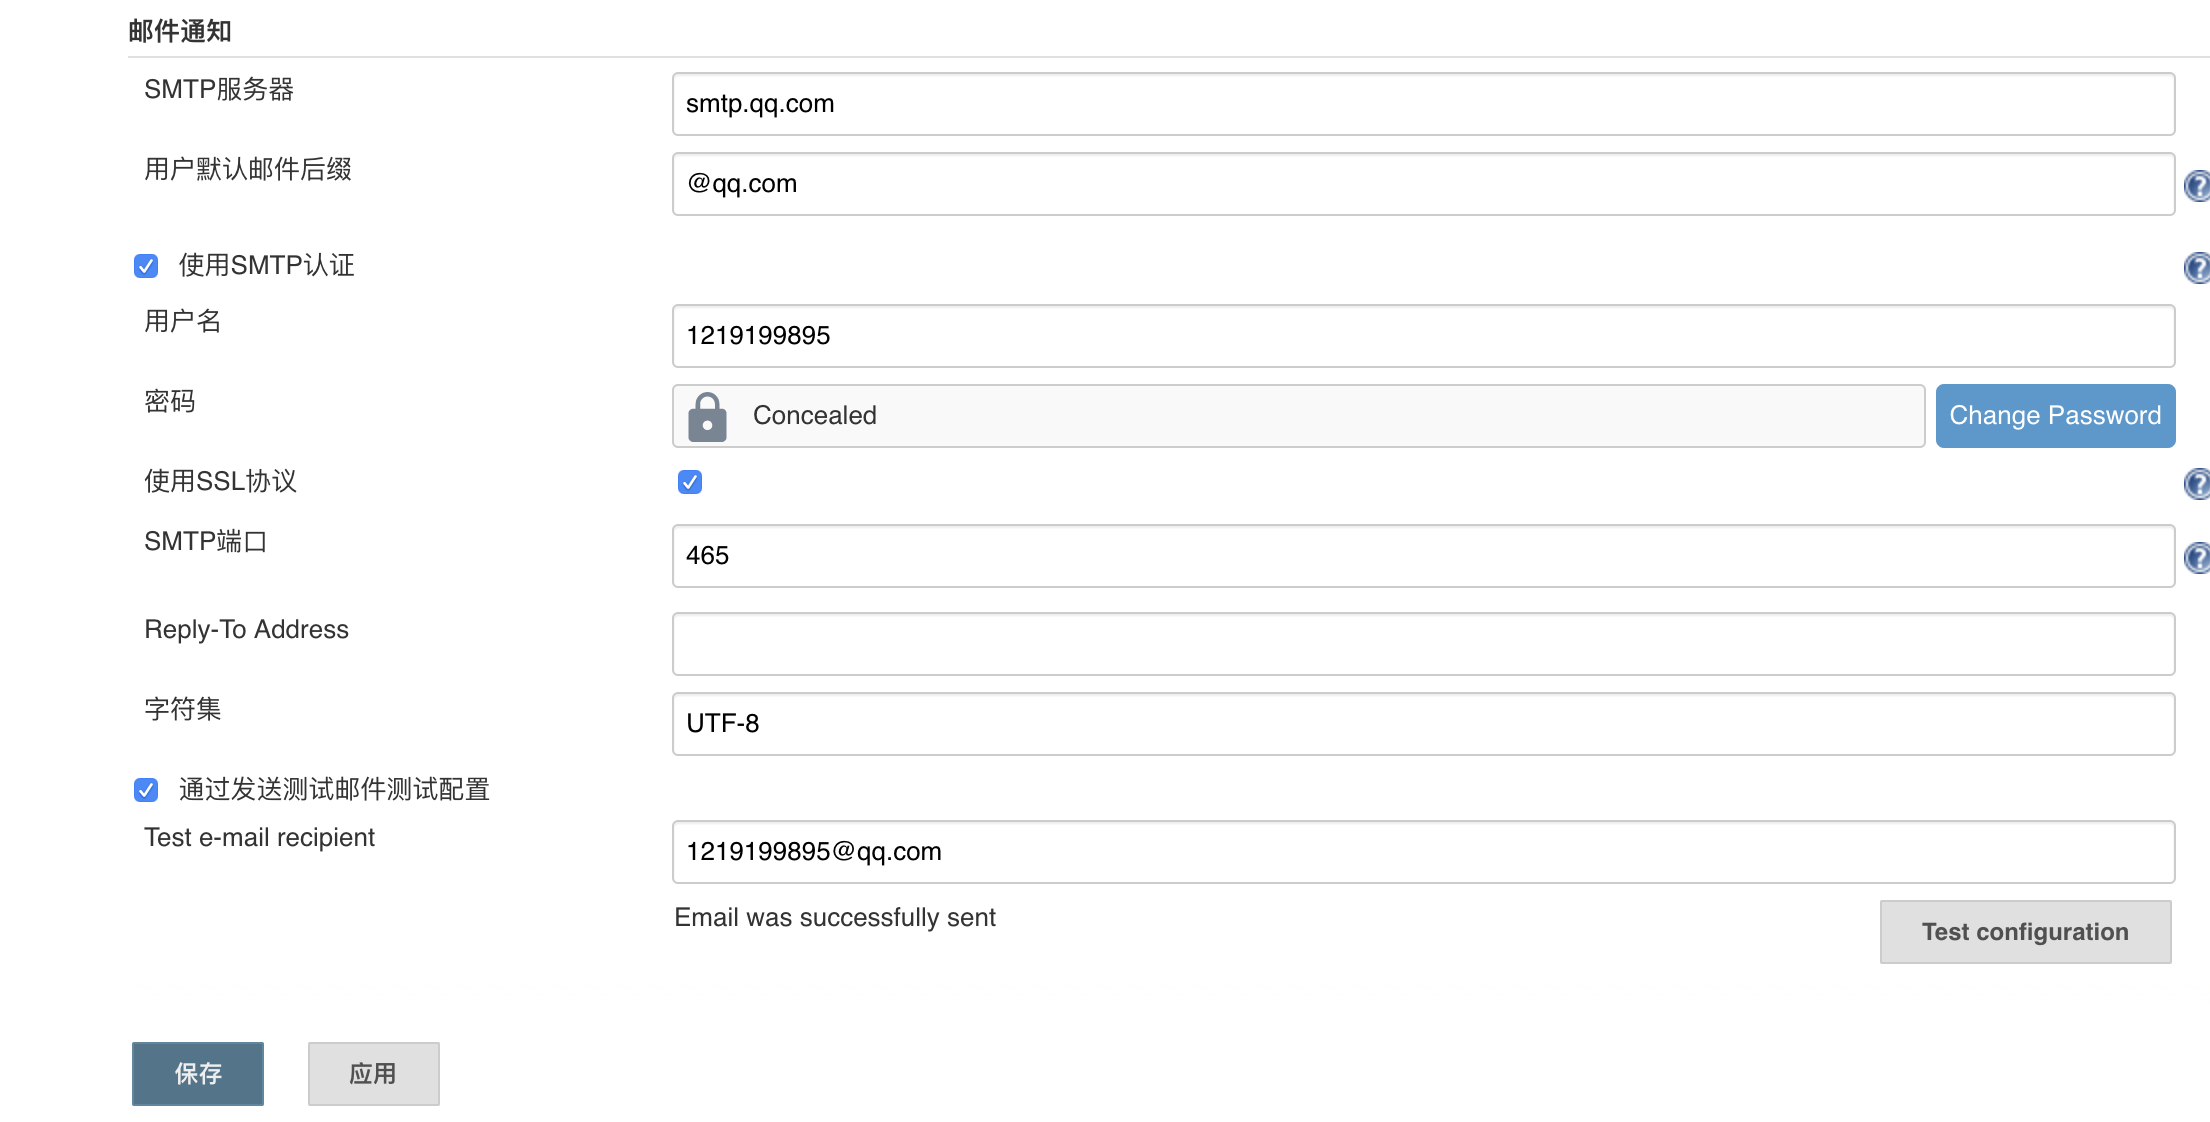Select the 用户名 field containing 1219199895

coord(1423,336)
